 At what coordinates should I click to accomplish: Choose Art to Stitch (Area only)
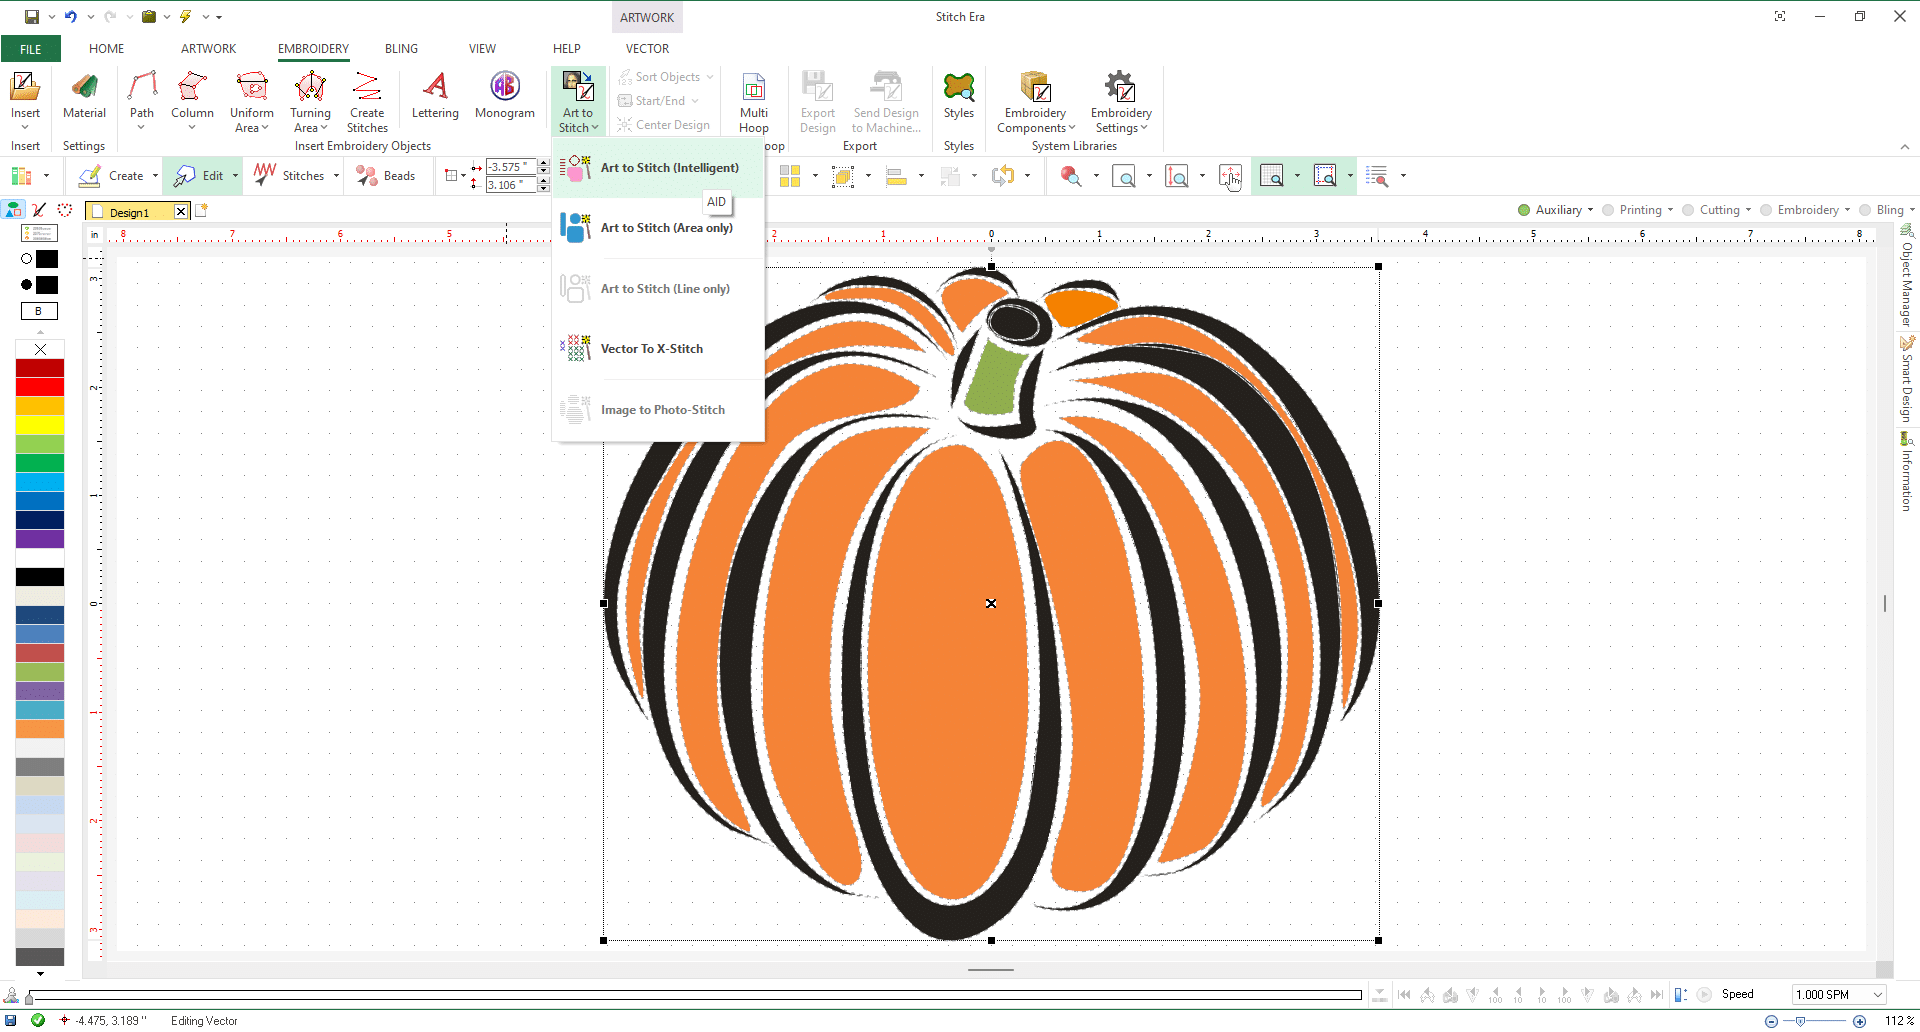(667, 228)
